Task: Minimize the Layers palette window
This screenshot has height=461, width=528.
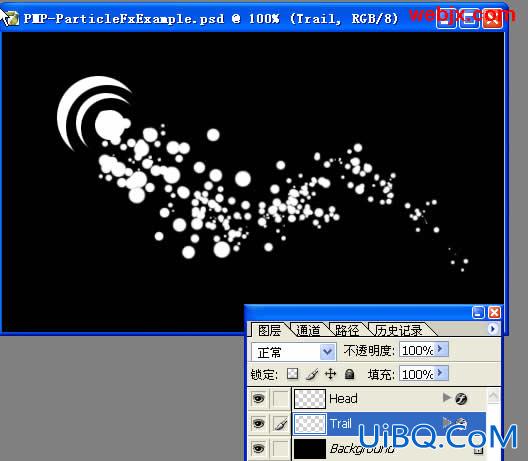Action: (478, 312)
